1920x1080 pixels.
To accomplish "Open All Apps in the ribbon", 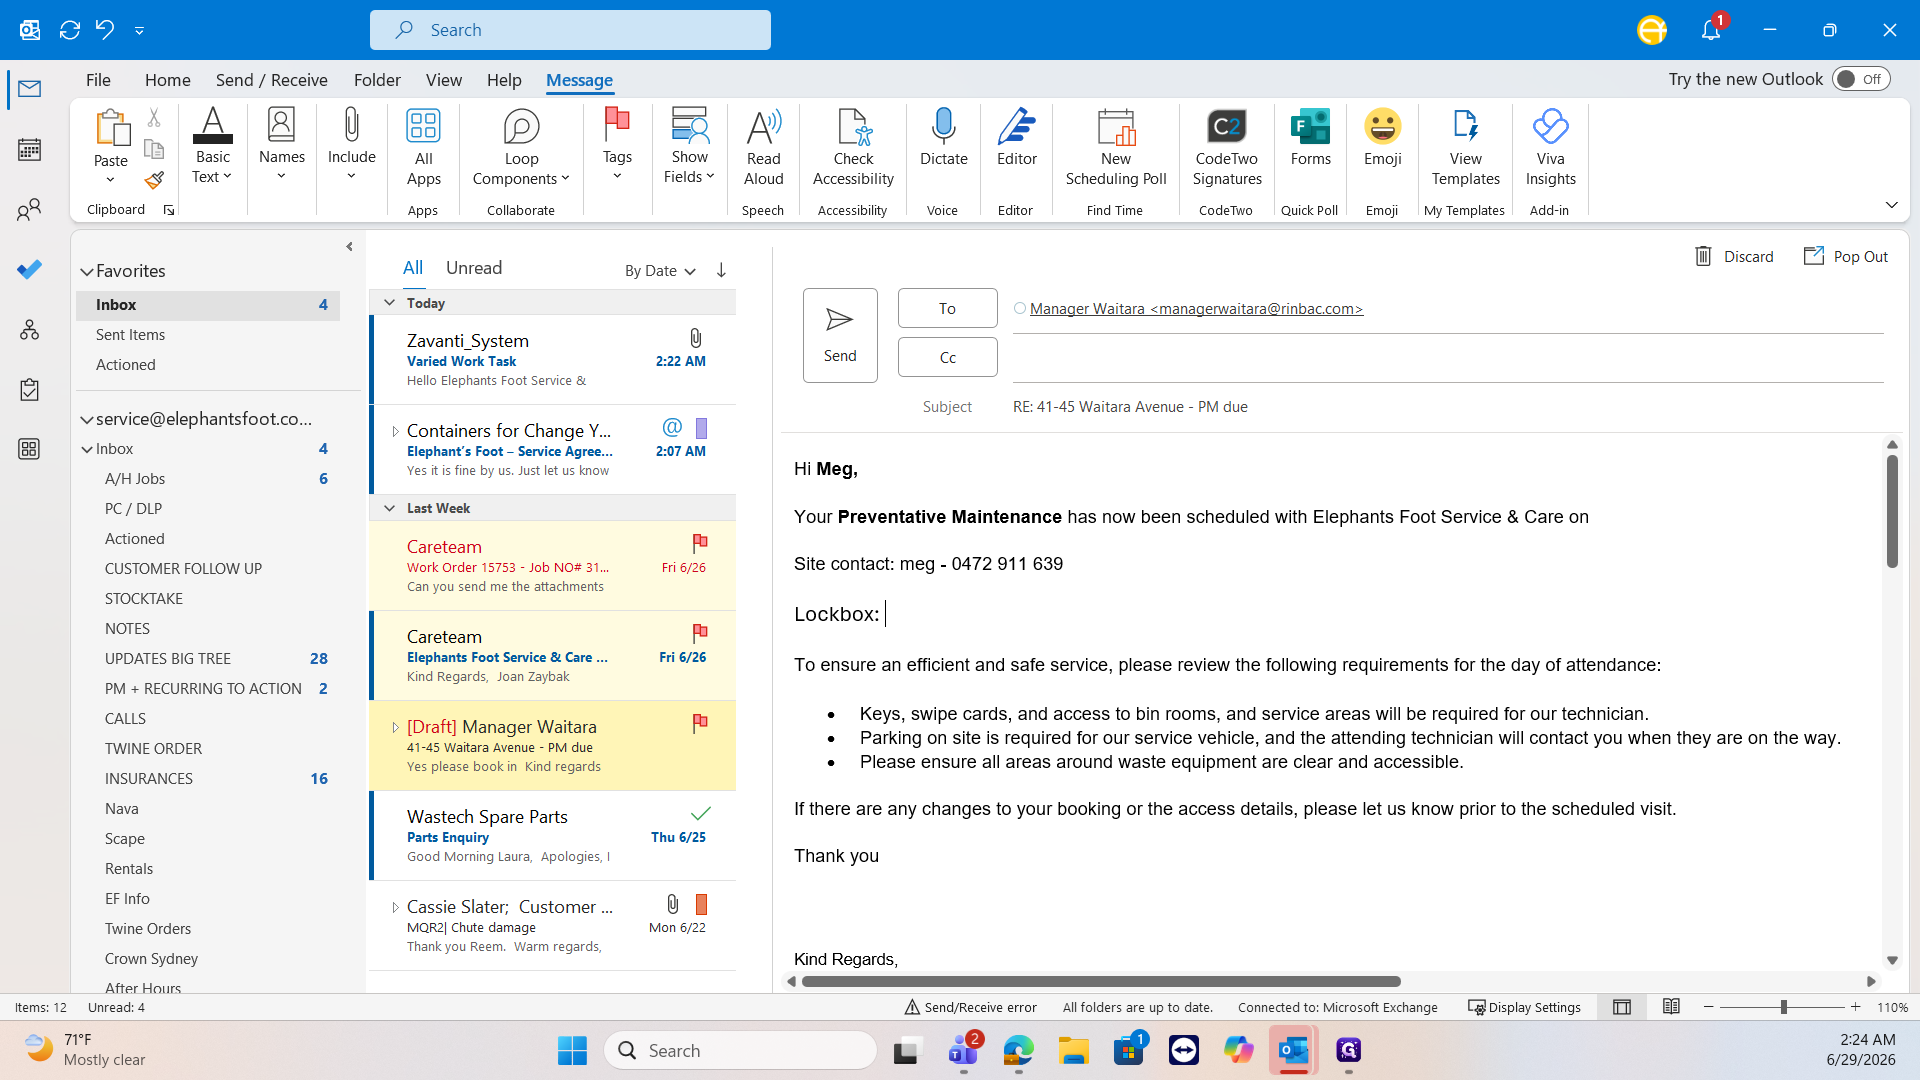I will click(x=423, y=148).
